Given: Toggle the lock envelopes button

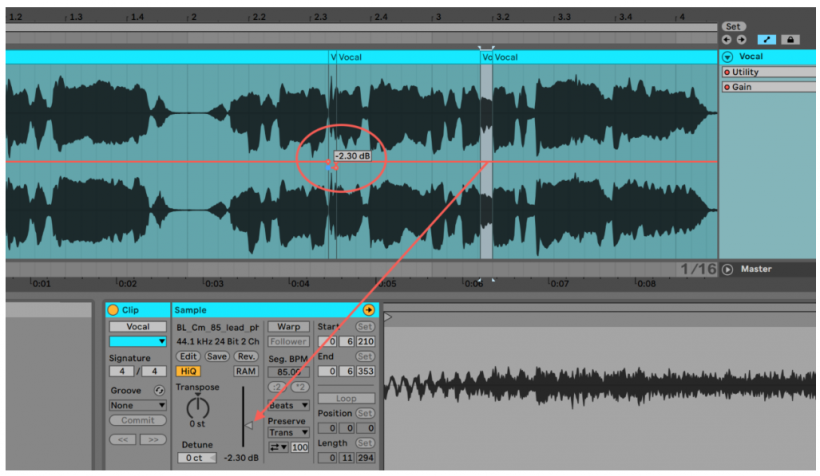Looking at the screenshot, I should coord(790,40).
